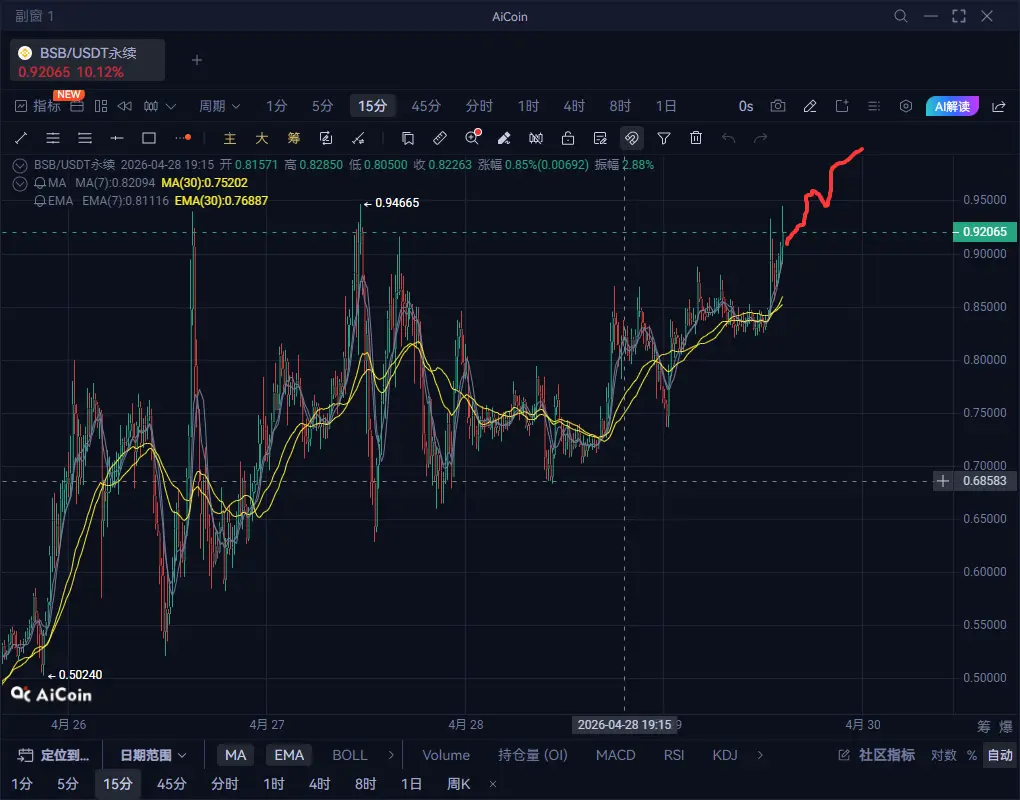
Task: Click the share icon beside AI解读
Action: [x=998, y=106]
